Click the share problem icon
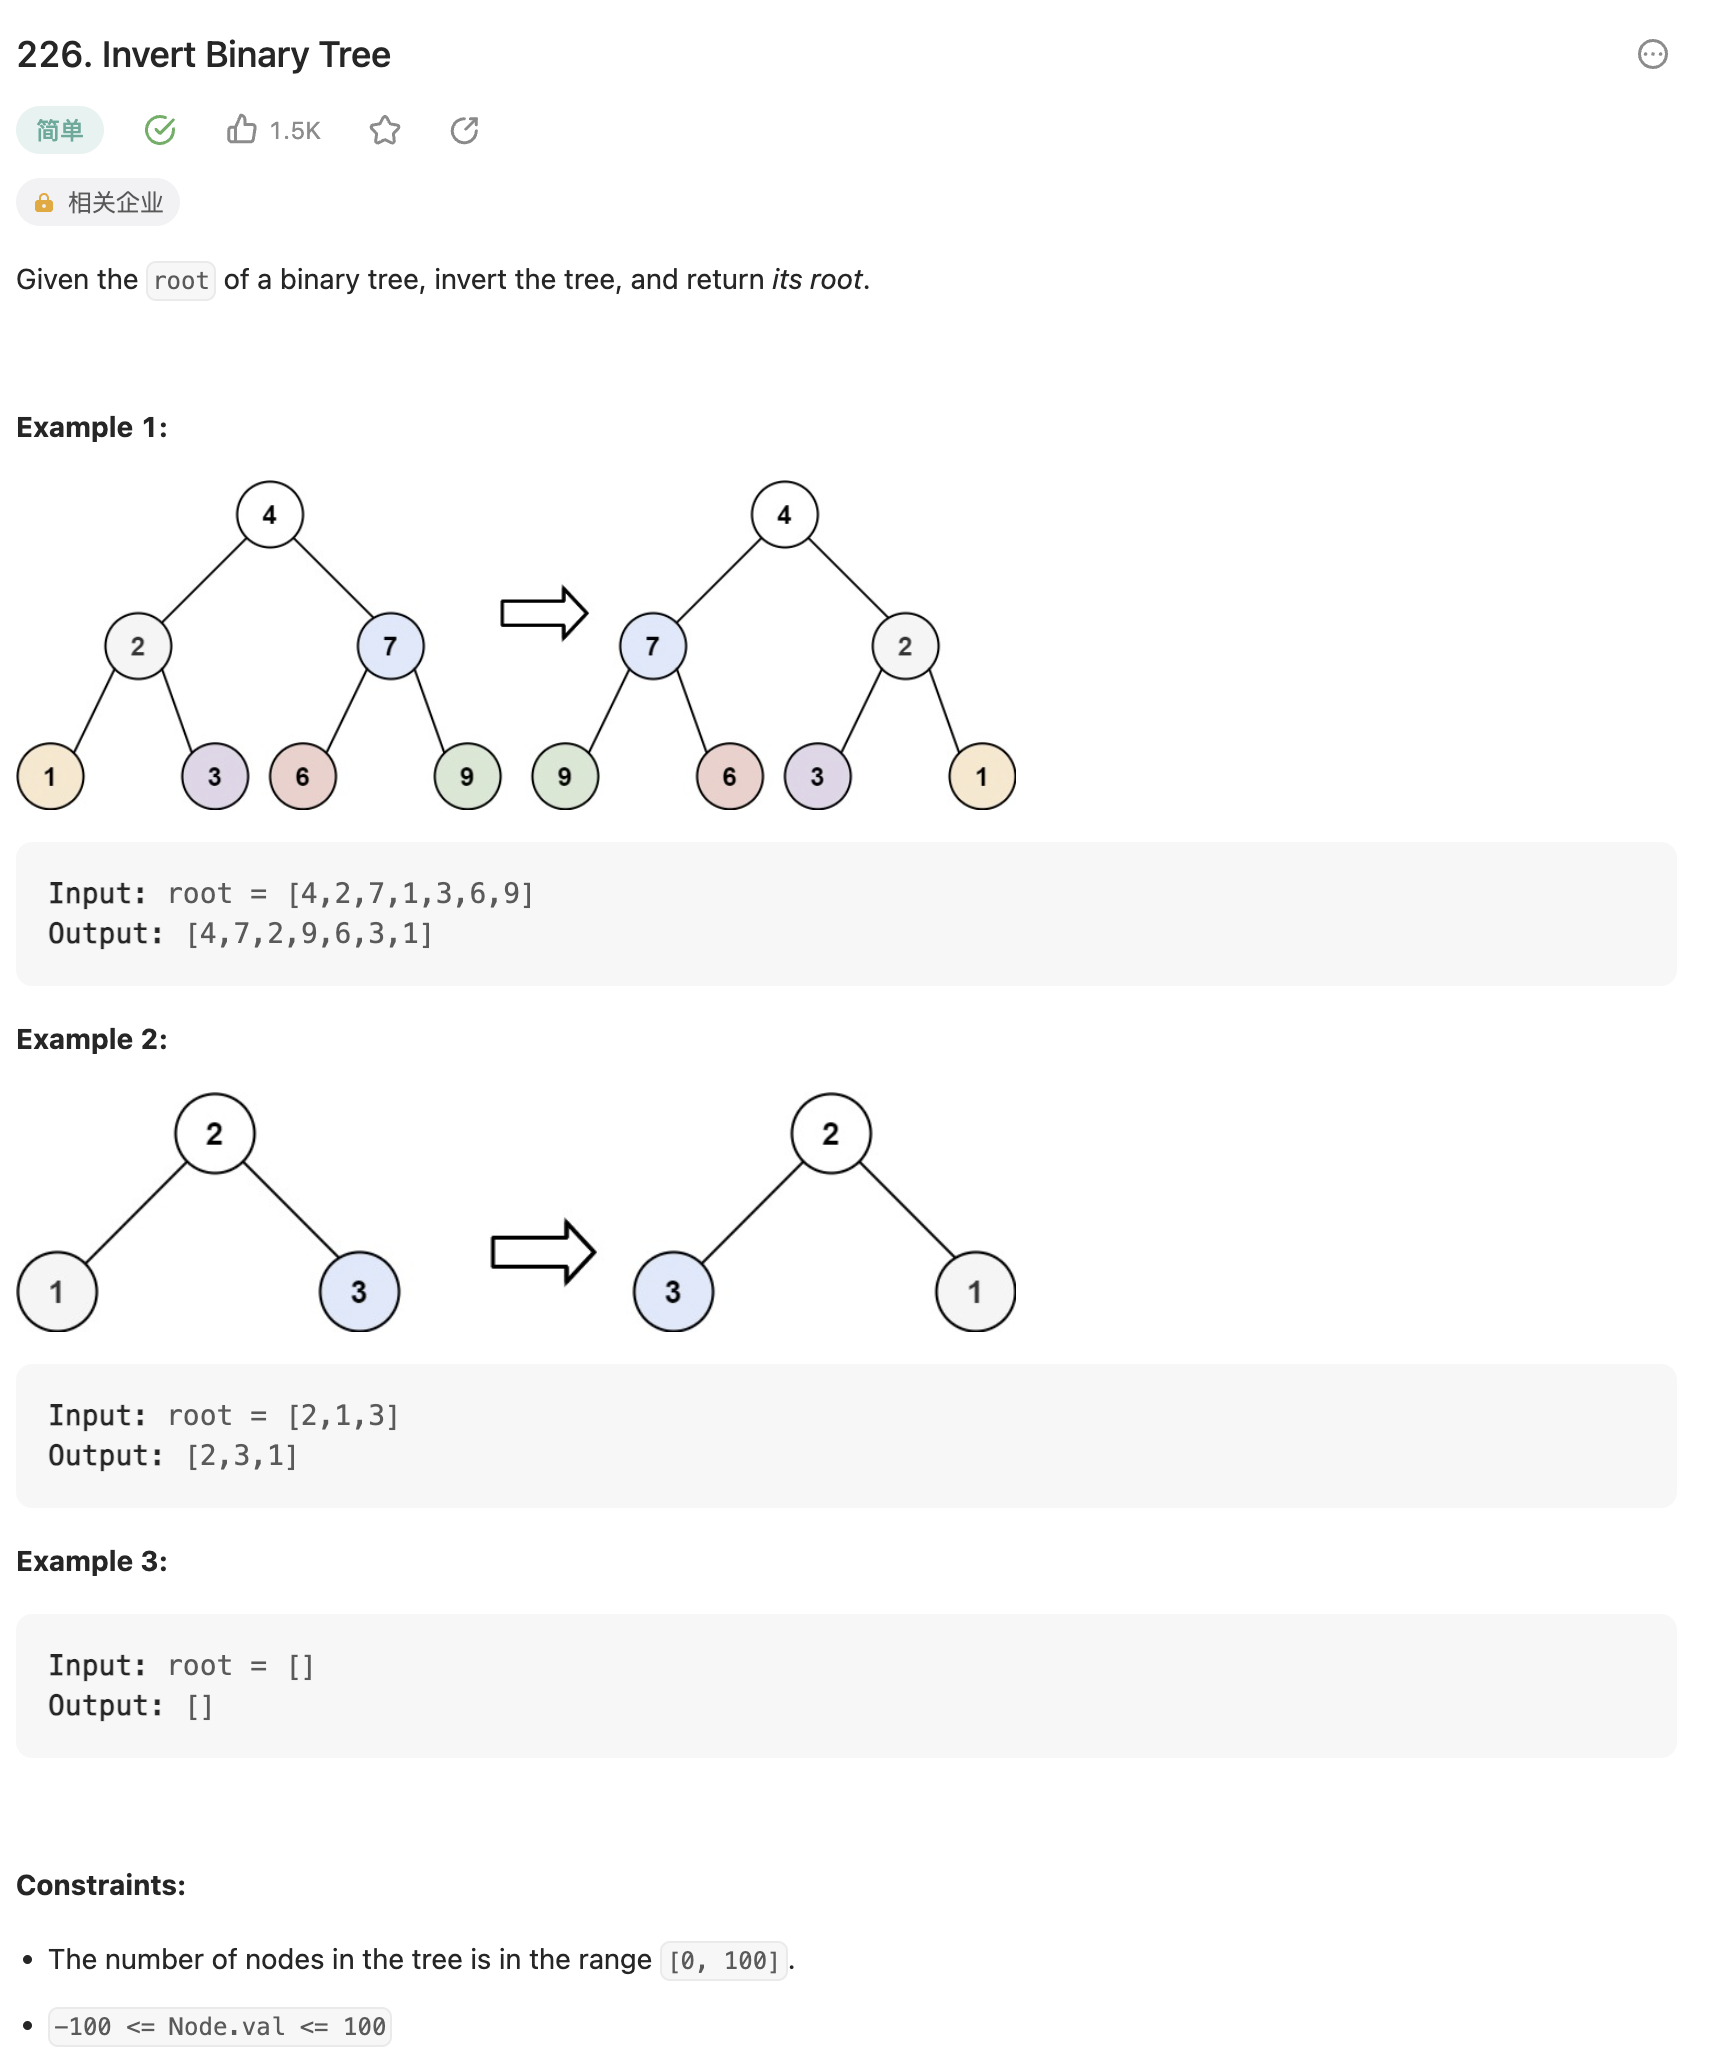This screenshot has width=1716, height=2062. click(x=465, y=130)
